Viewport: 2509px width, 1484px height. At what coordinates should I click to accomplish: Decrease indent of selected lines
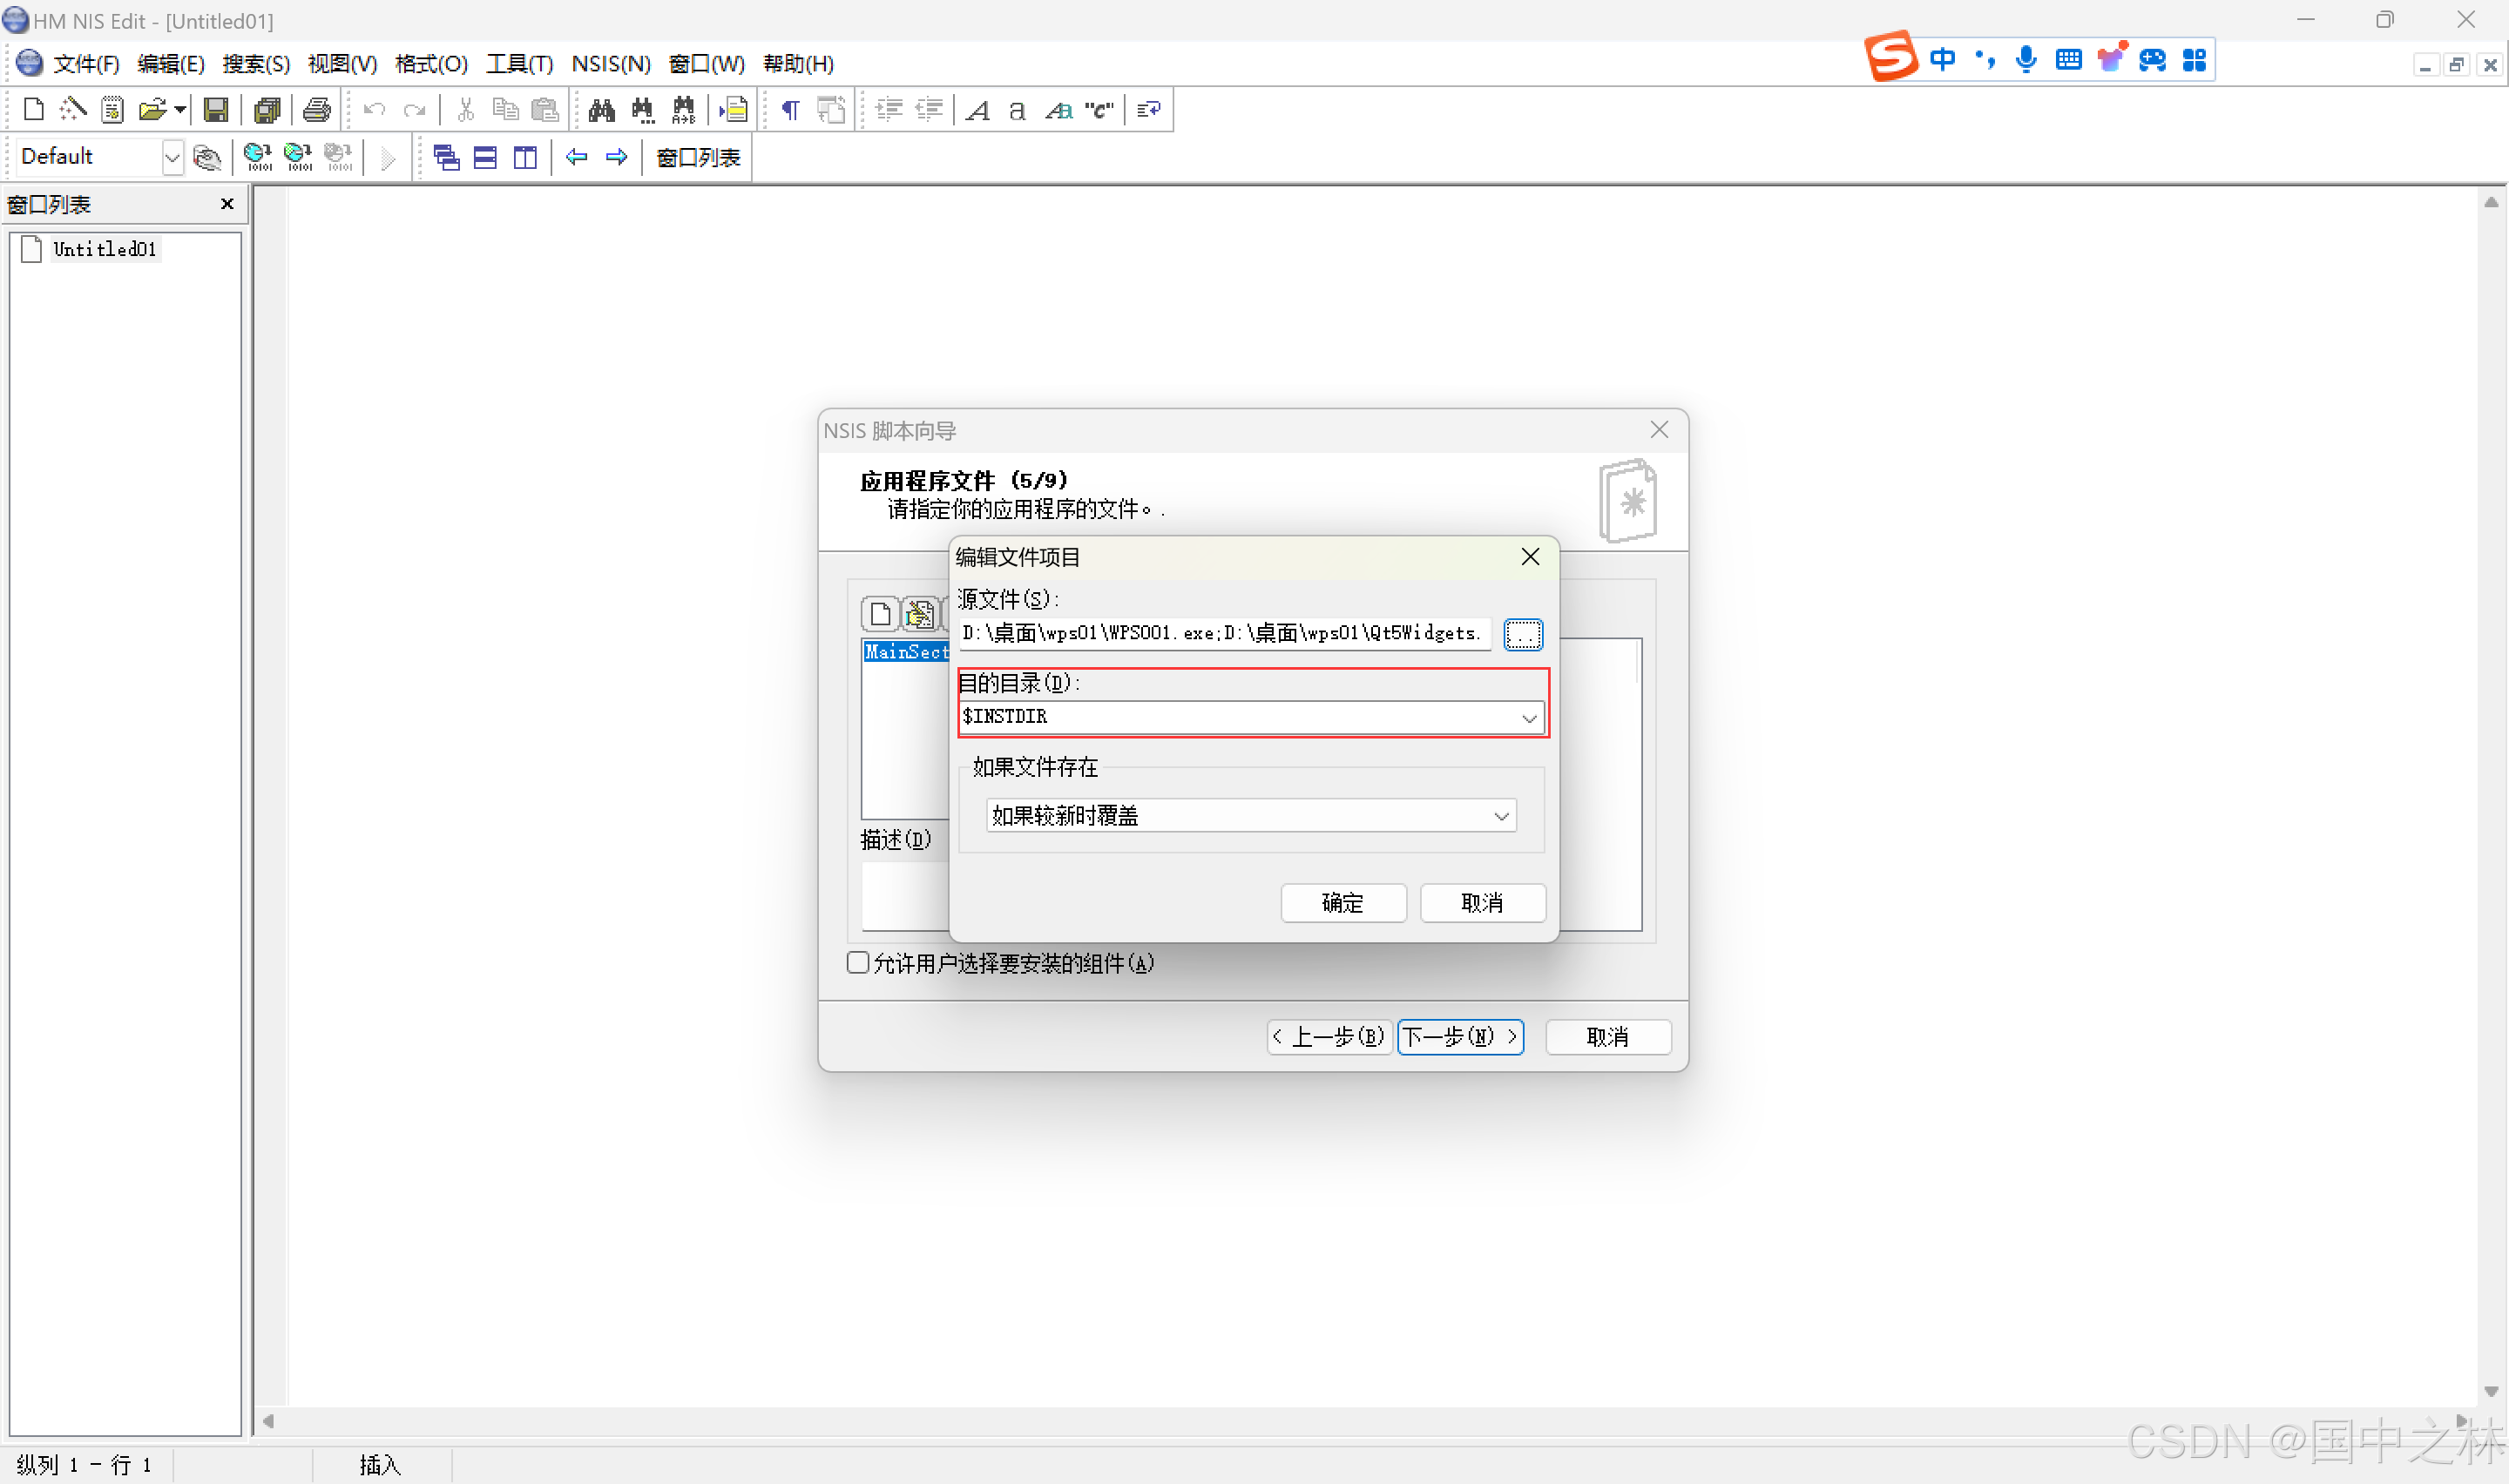click(929, 109)
